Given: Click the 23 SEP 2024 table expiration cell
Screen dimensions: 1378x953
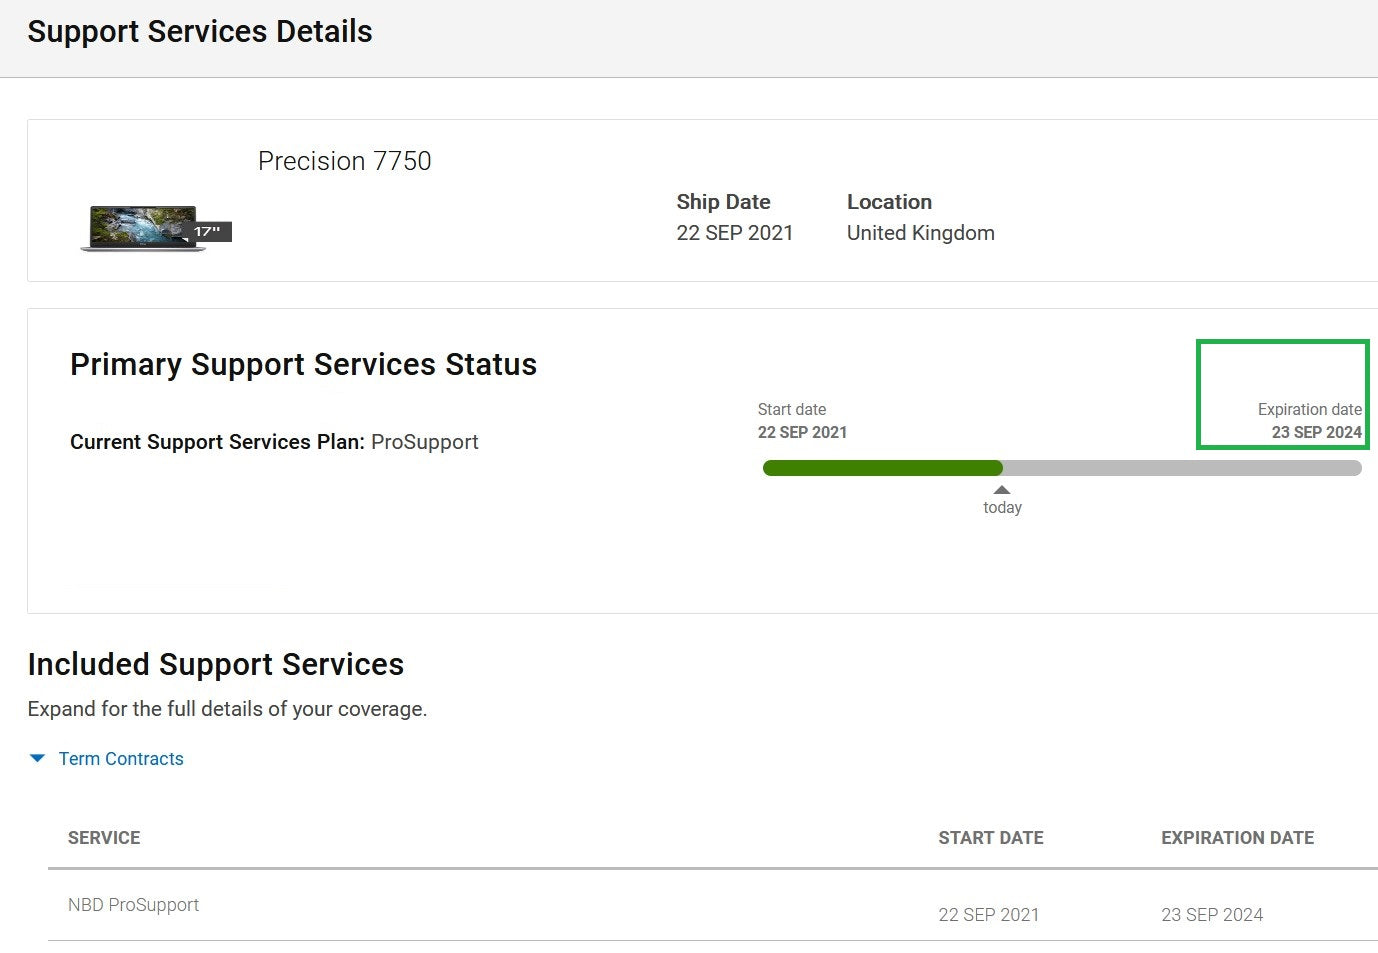Looking at the screenshot, I should coord(1211,915).
